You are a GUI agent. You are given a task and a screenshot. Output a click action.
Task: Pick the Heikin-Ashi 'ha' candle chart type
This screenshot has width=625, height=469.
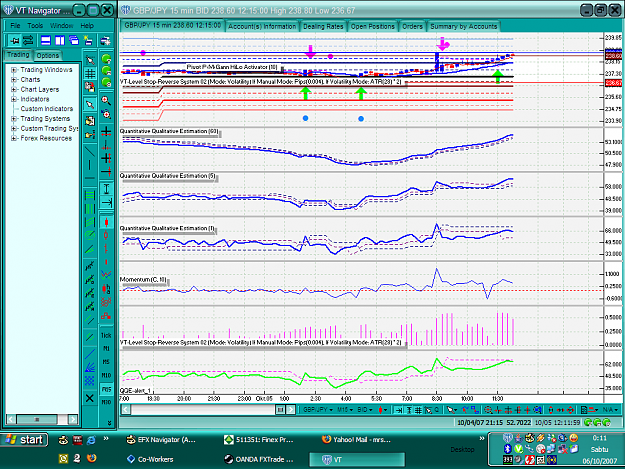[106, 288]
